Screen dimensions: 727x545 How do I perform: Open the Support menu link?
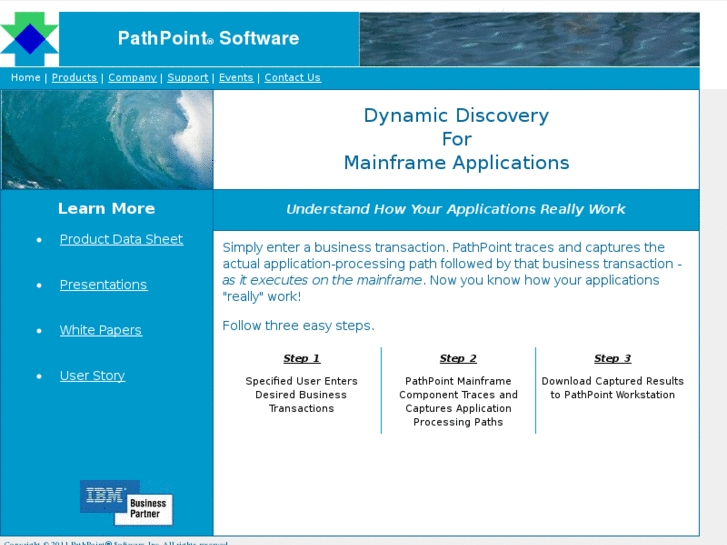point(188,77)
